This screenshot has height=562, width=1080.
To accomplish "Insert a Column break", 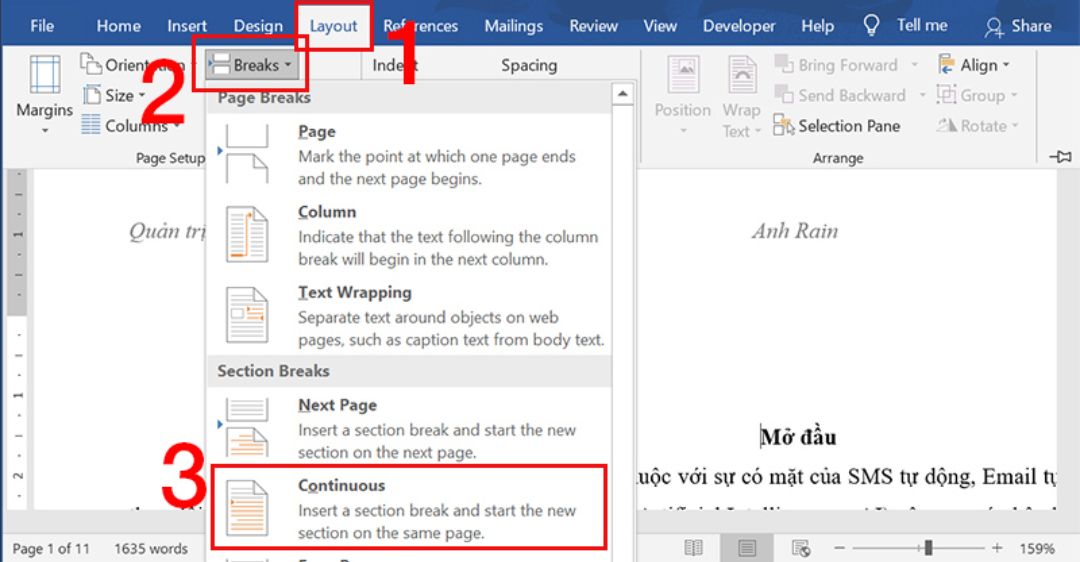I will pyautogui.click(x=410, y=236).
